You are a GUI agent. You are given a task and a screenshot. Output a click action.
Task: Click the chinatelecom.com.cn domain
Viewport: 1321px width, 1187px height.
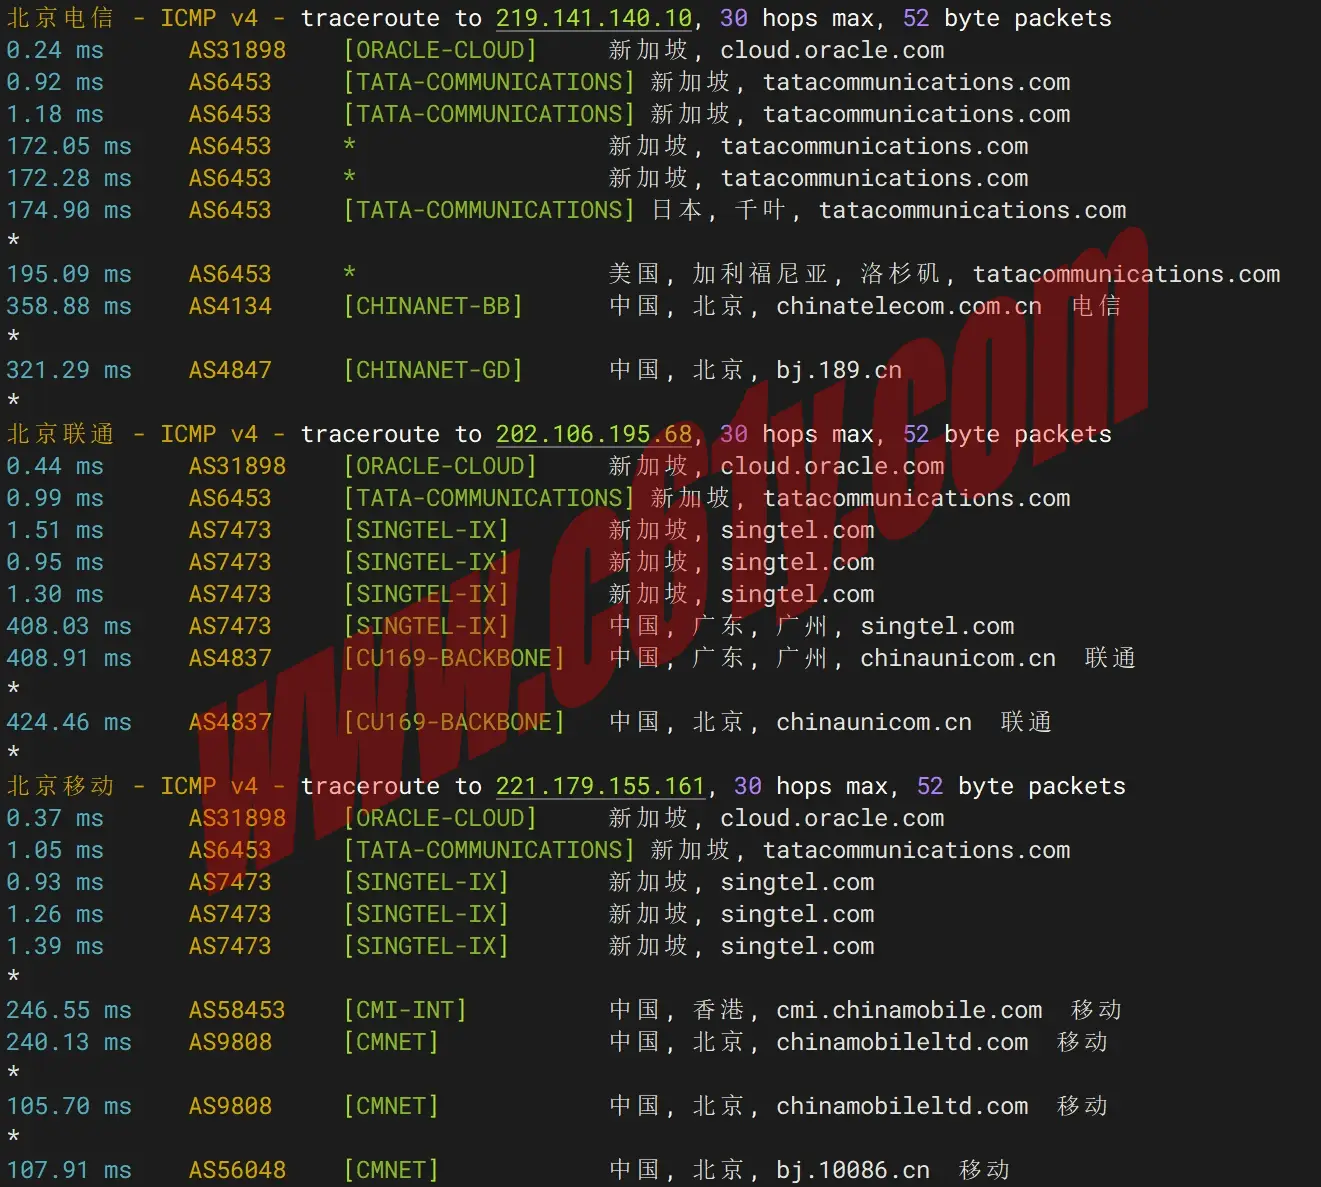909,306
